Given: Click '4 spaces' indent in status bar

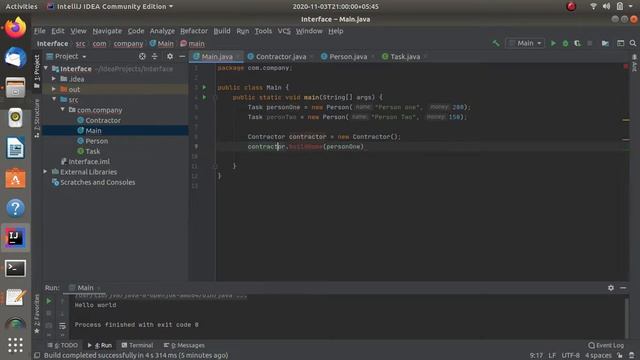Looking at the screenshot, I should (x=598, y=356).
